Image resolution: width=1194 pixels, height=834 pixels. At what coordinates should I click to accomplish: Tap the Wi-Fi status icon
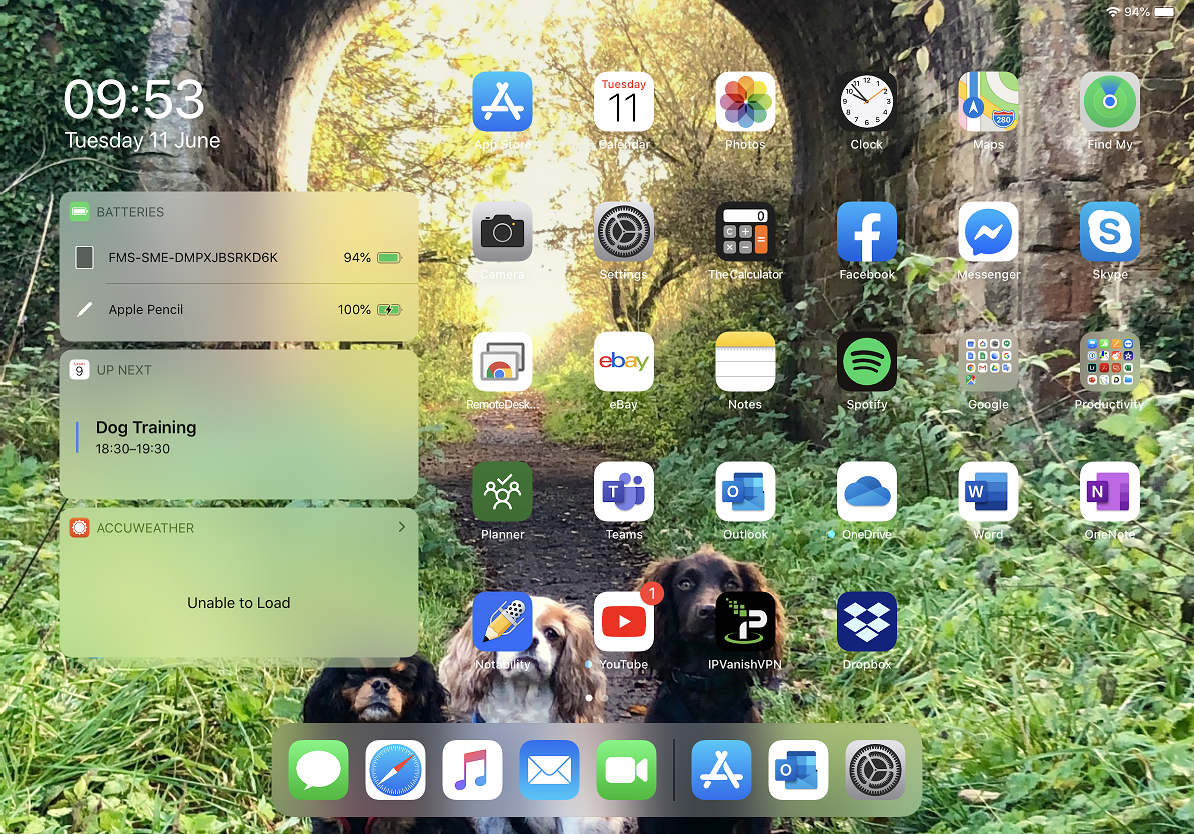pos(1113,11)
